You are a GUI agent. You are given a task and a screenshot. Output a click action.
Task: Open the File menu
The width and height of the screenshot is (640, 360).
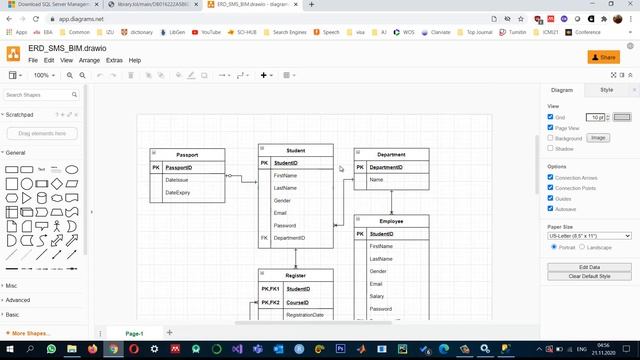pyautogui.click(x=33, y=60)
